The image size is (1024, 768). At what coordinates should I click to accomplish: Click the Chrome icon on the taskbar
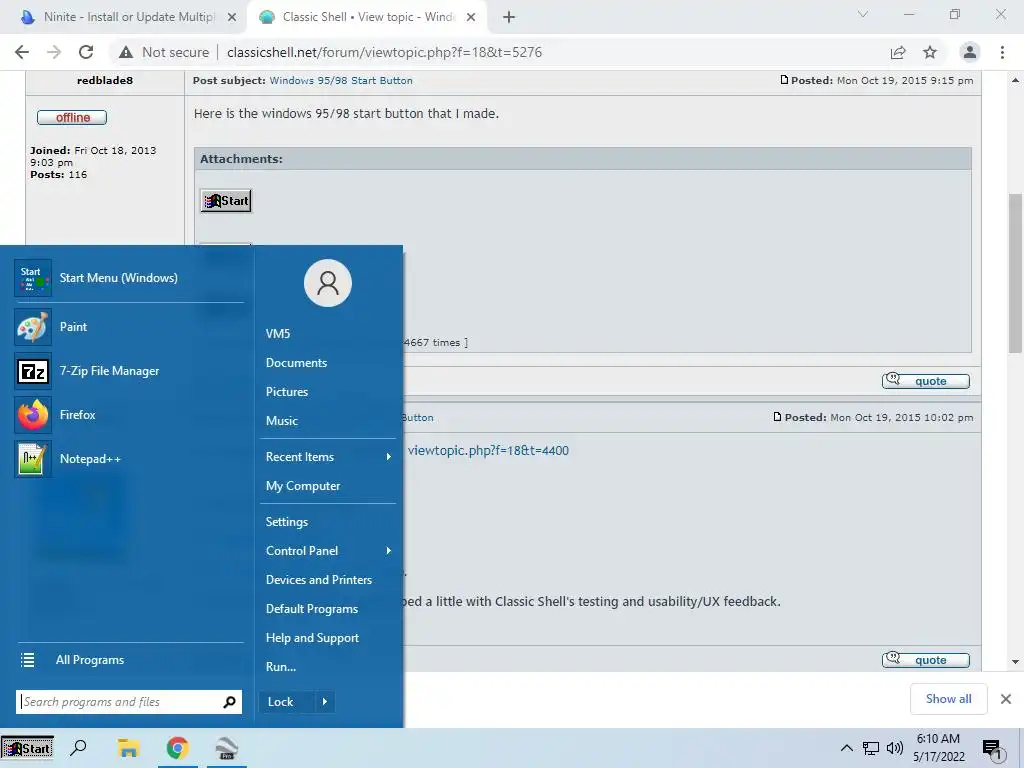pos(178,748)
